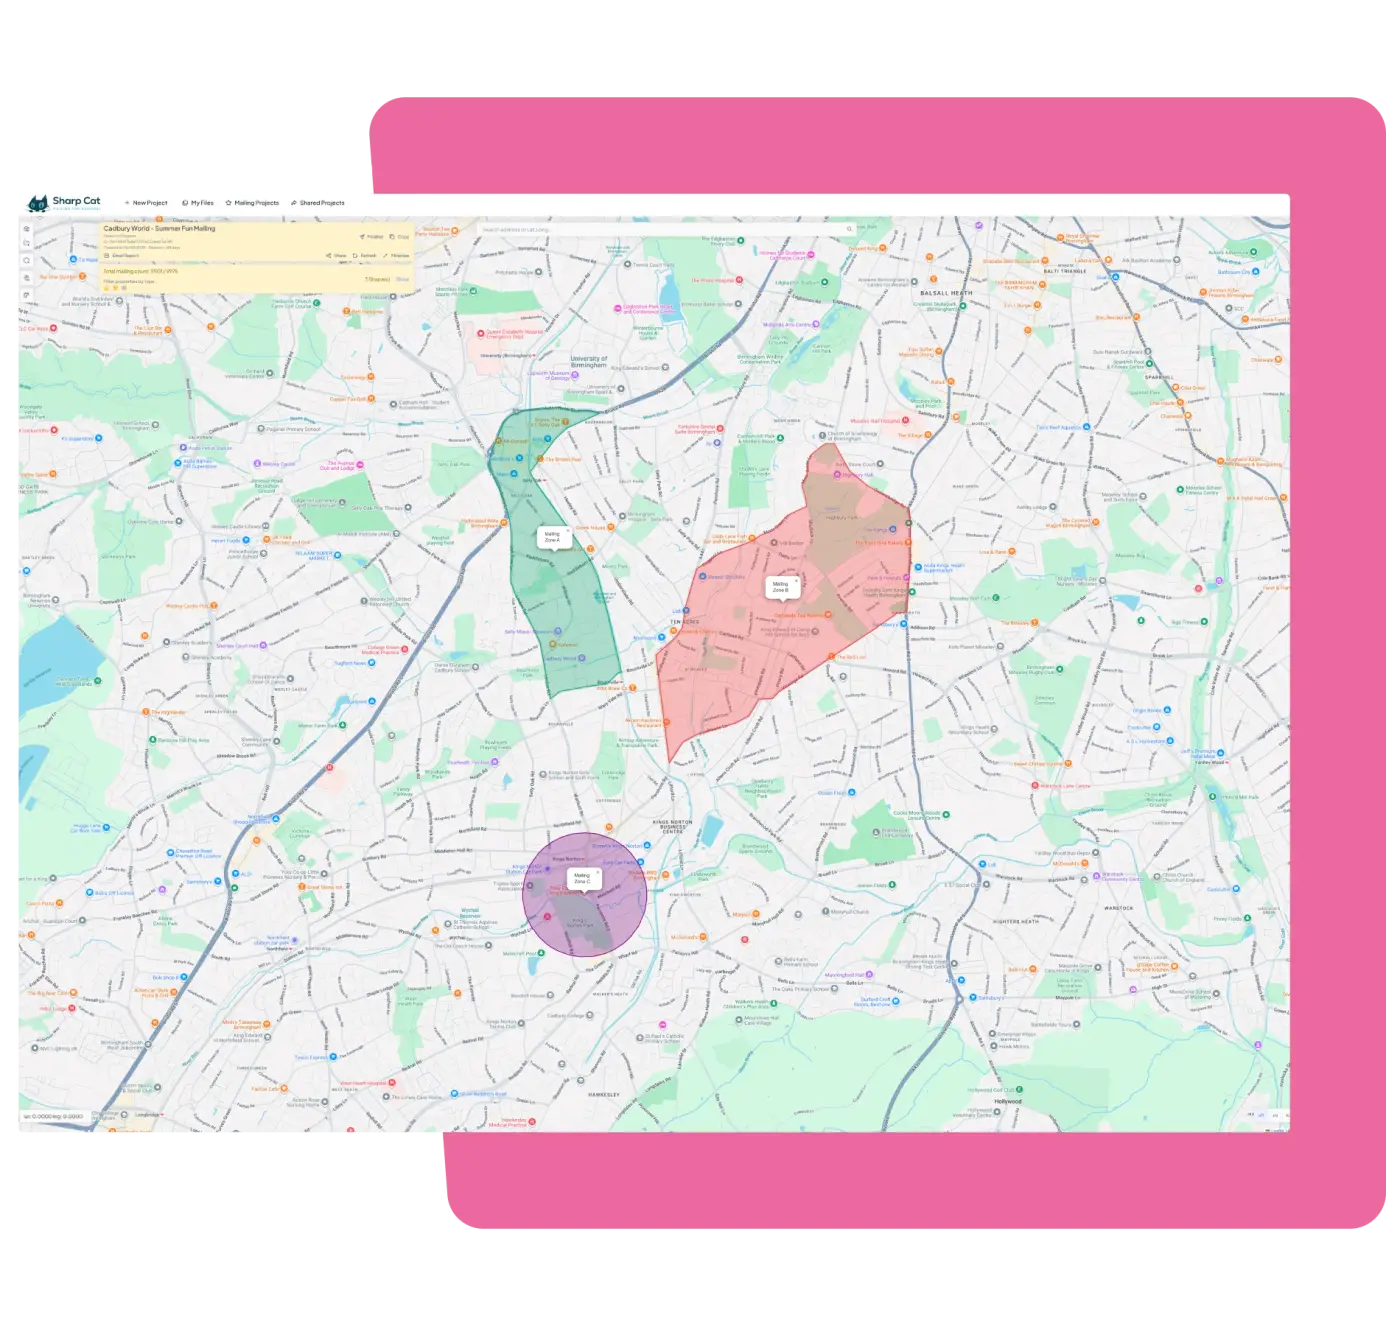Click the Show link beside 3 Shape(s)

(x=403, y=280)
